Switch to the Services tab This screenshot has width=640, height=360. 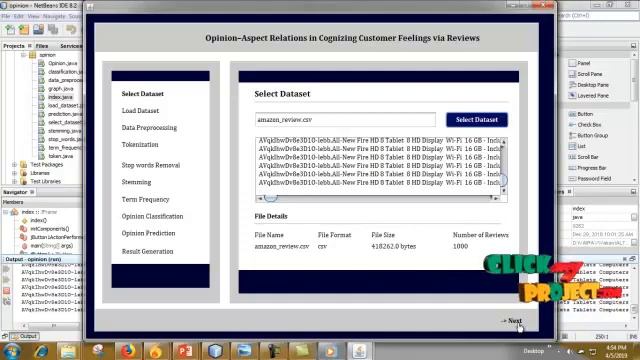(71, 46)
